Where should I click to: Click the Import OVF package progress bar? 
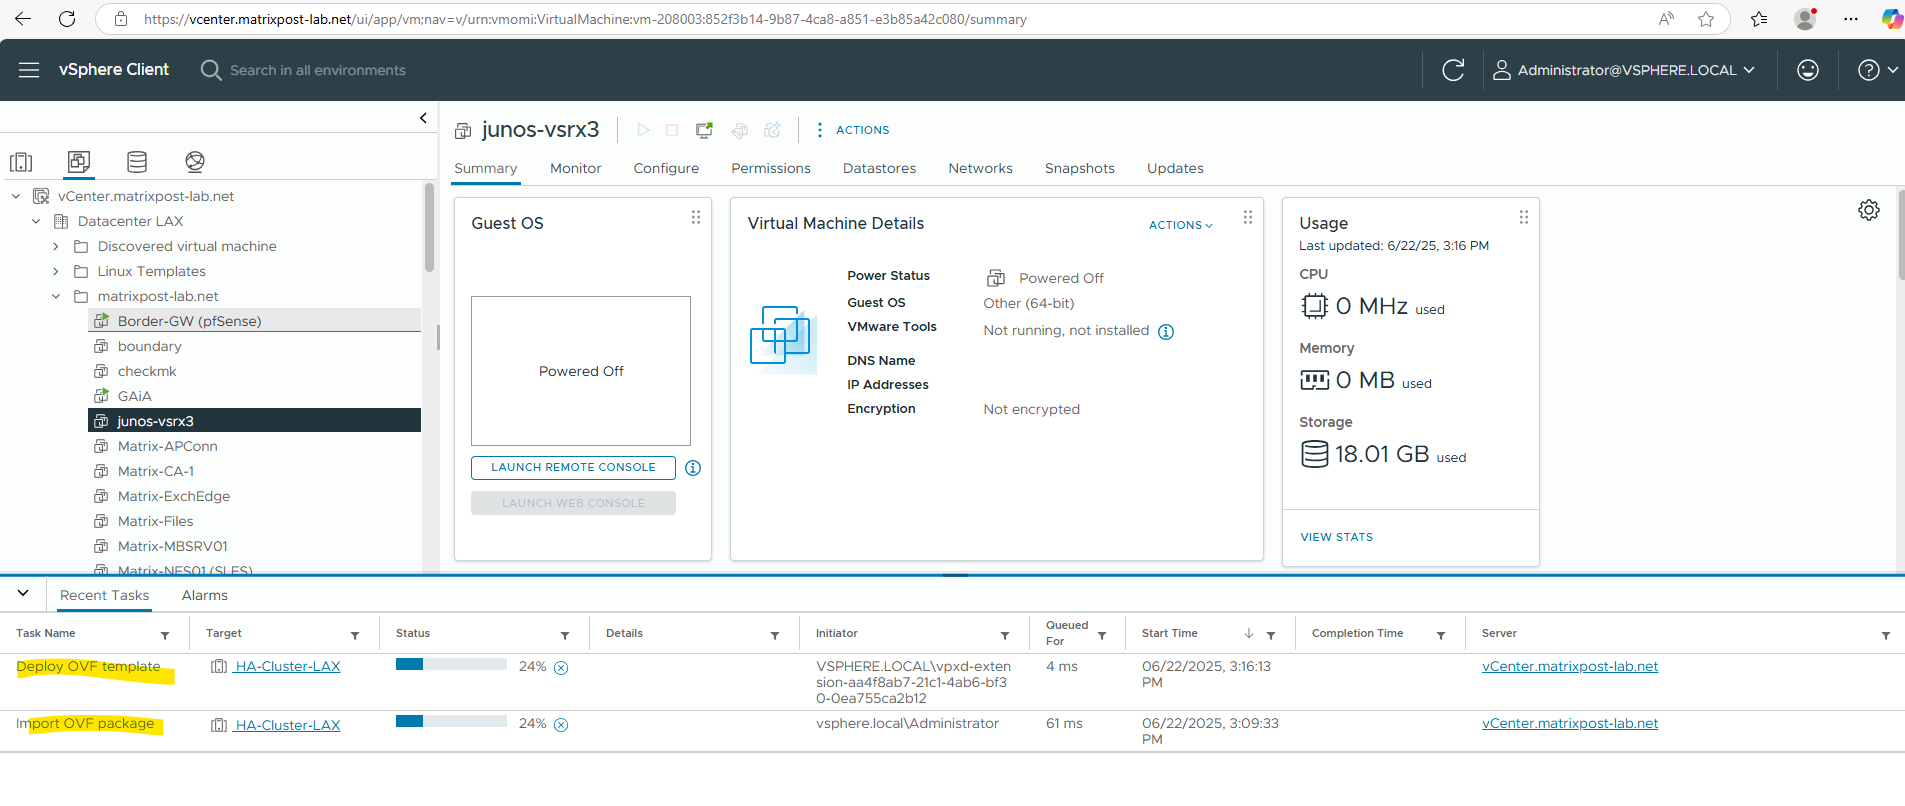click(451, 722)
